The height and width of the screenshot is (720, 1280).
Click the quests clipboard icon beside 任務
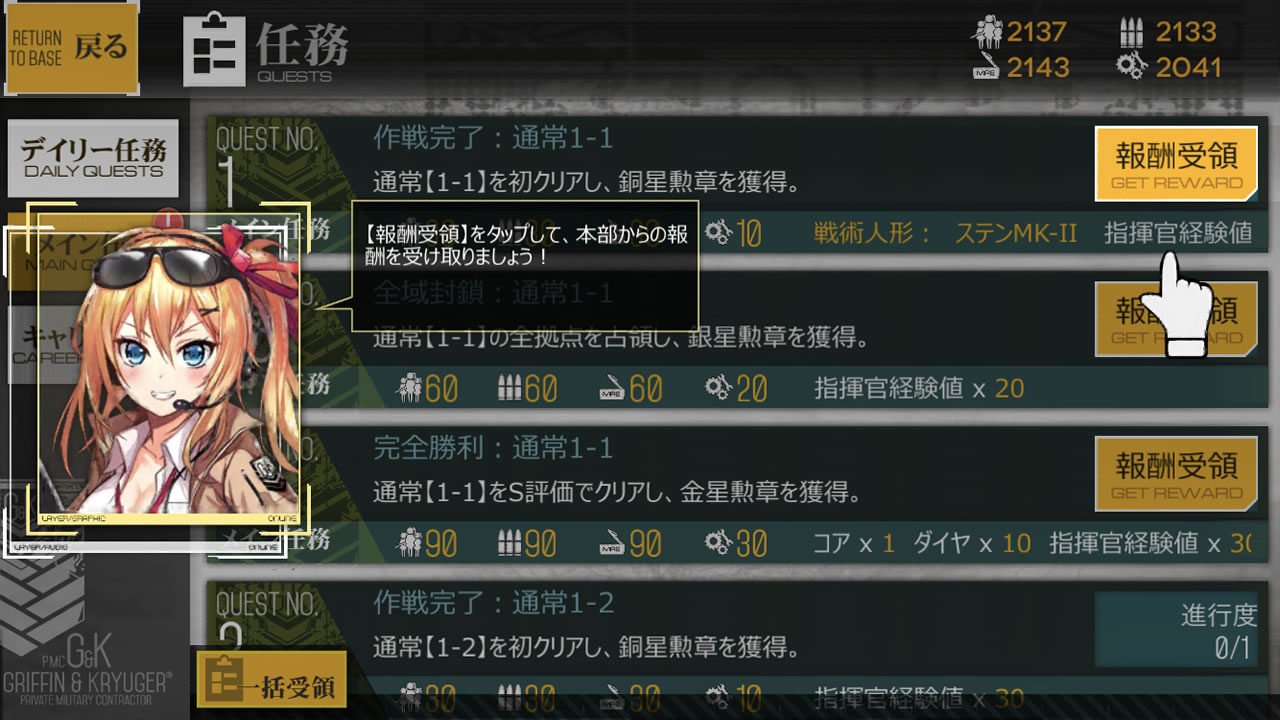coord(214,49)
